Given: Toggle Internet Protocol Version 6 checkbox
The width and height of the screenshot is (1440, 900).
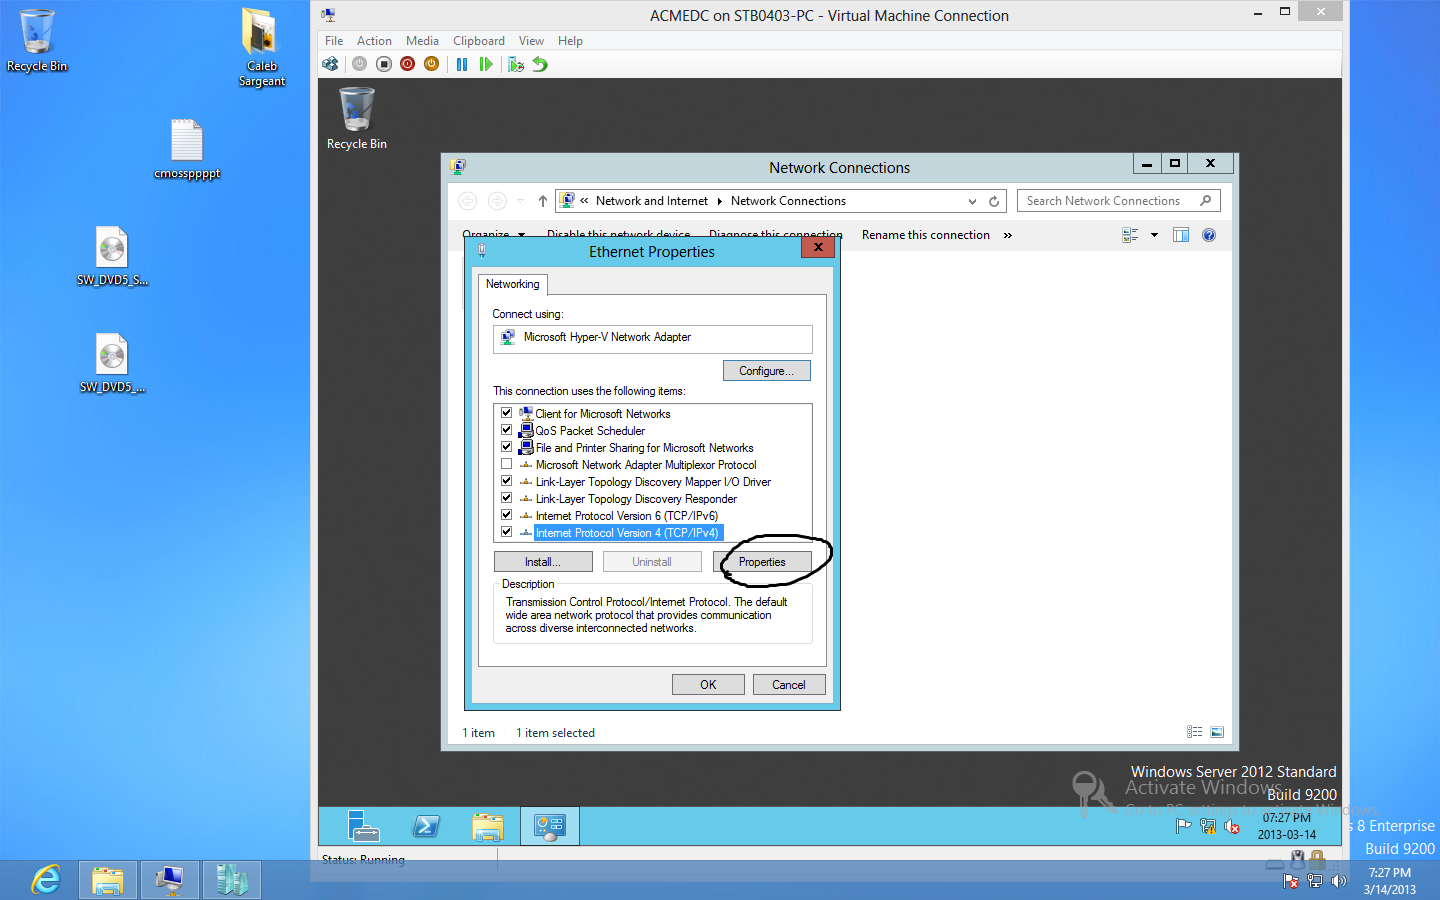Looking at the screenshot, I should [x=506, y=515].
